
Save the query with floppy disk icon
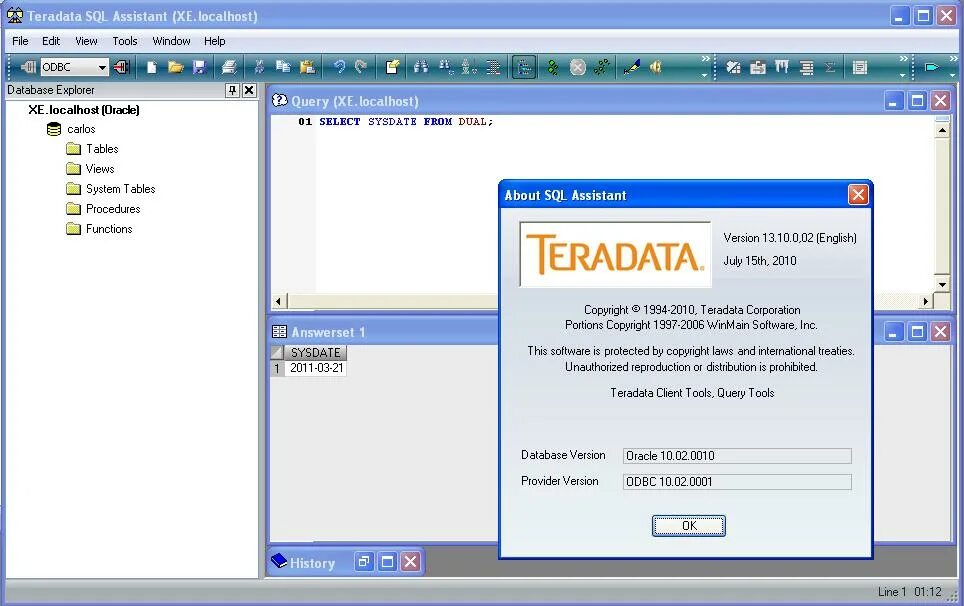[199, 67]
